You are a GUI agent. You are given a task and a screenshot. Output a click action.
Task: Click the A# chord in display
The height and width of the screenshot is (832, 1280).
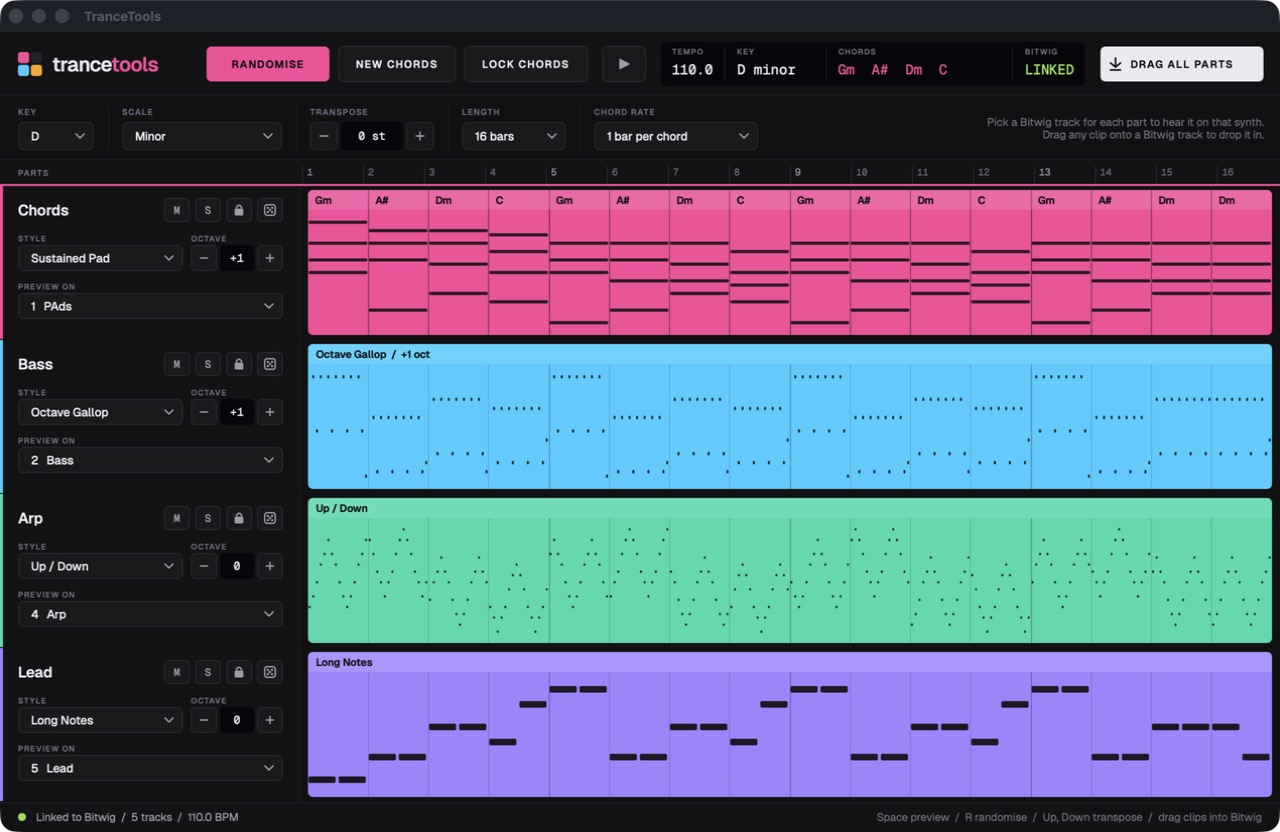tap(880, 70)
